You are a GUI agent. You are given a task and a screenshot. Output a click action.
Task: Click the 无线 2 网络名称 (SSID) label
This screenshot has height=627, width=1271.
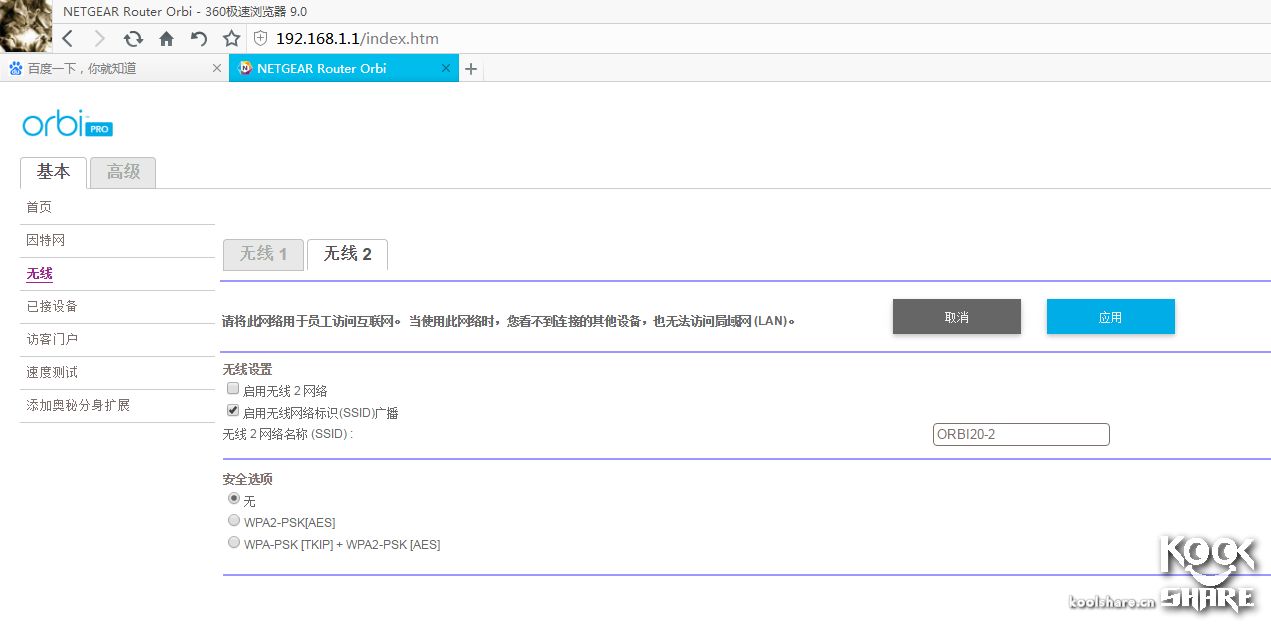pos(287,435)
